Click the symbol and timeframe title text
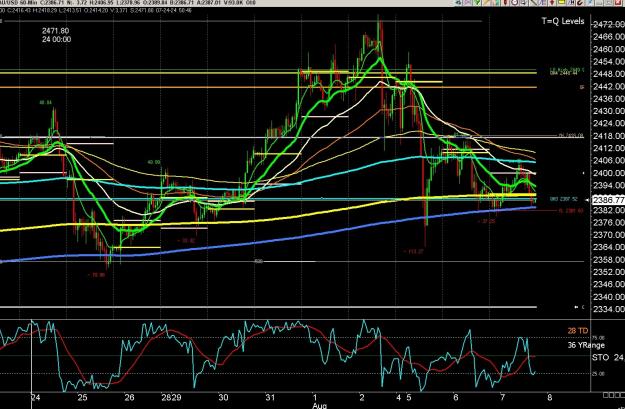The width and height of the screenshot is (625, 409). 19,2
